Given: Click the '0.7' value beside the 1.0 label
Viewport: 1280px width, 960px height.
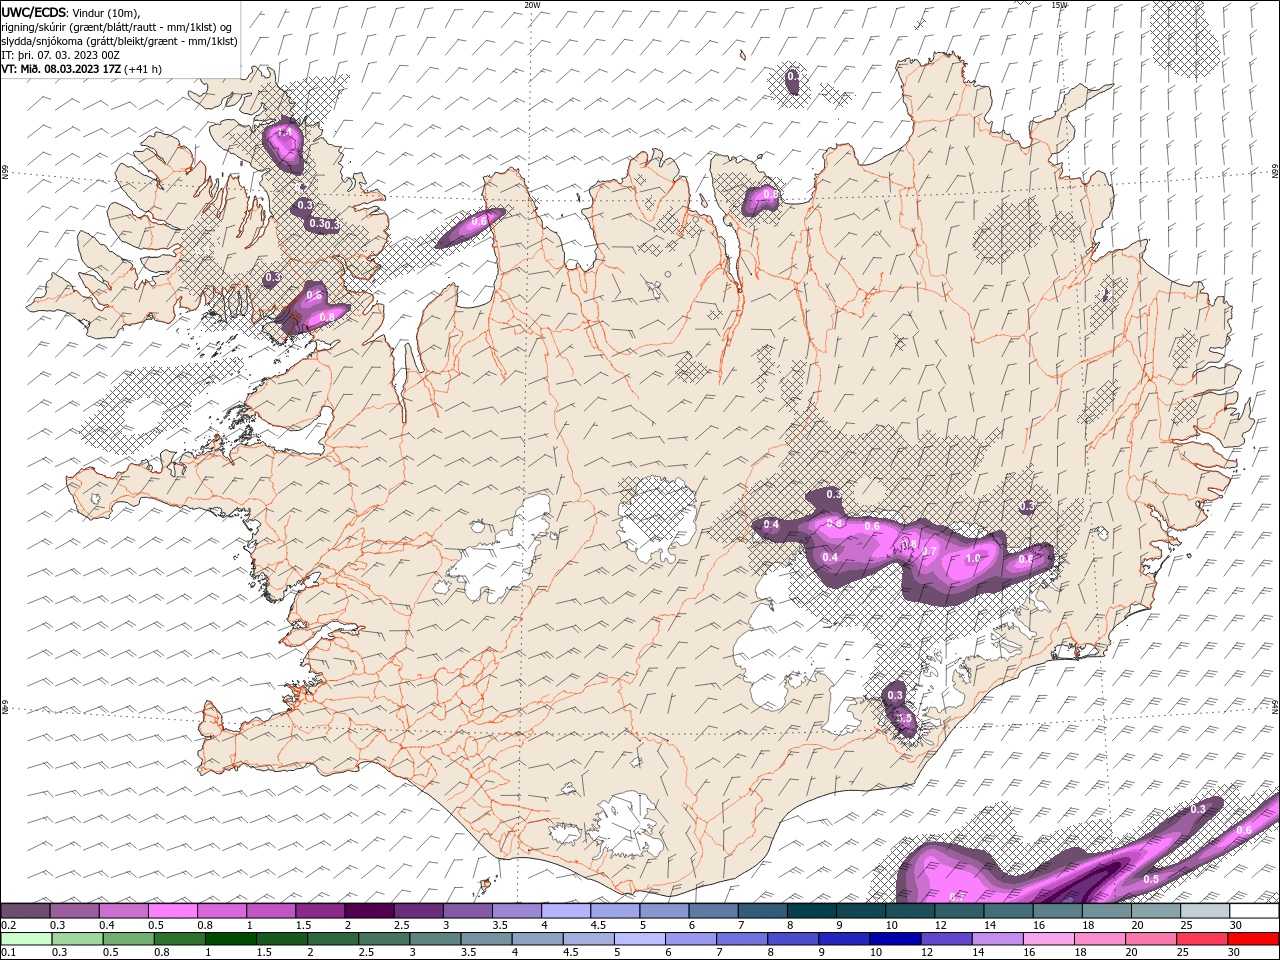Looking at the screenshot, I should 929,551.
